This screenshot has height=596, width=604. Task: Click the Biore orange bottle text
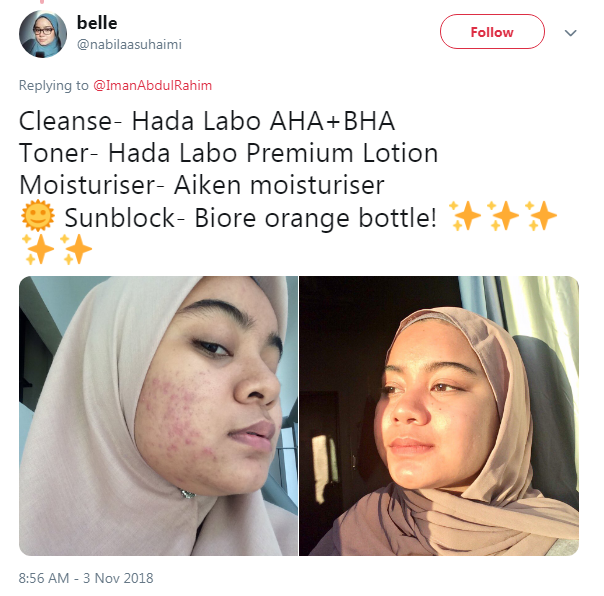[315, 218]
